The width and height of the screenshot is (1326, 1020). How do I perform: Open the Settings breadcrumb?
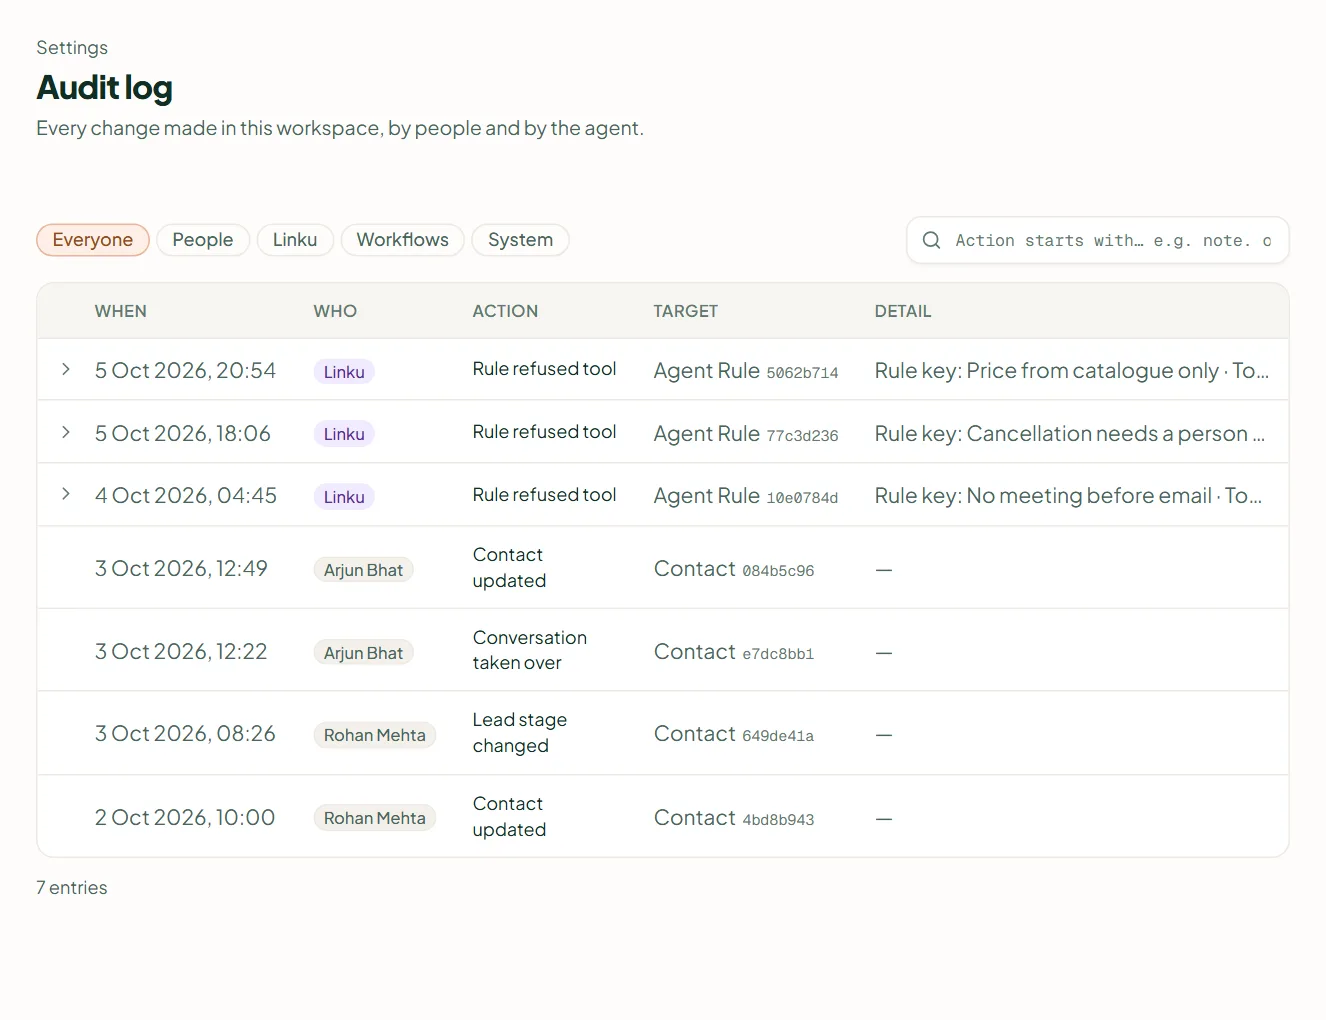point(72,48)
